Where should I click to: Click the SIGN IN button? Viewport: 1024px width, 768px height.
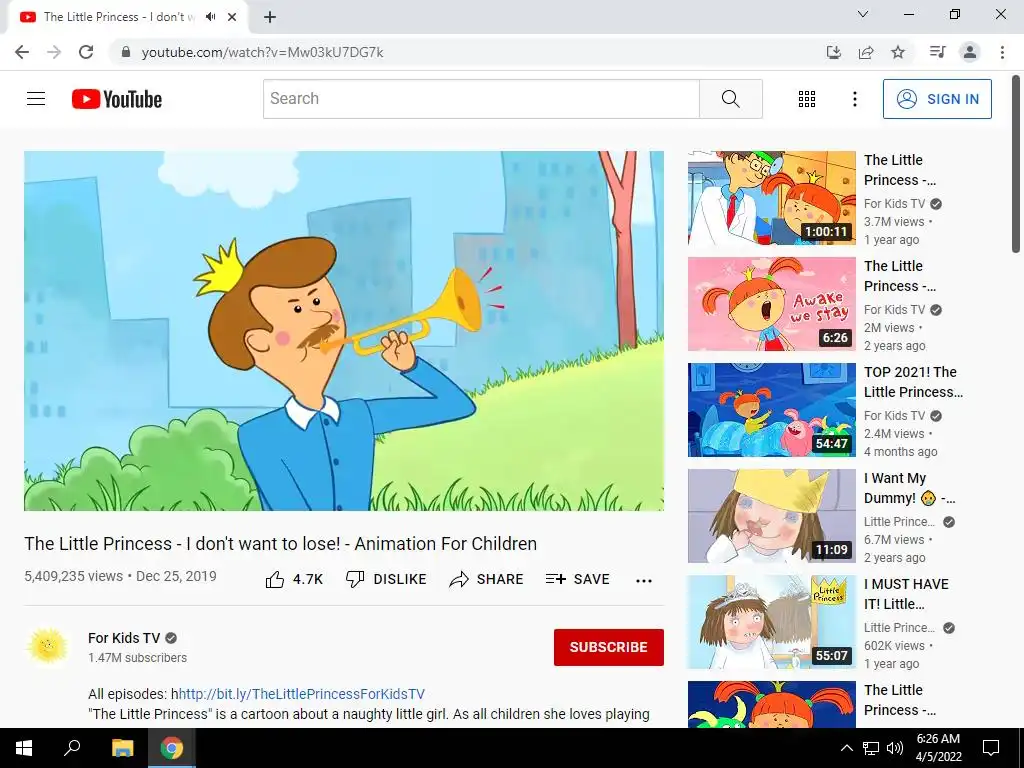(x=937, y=99)
